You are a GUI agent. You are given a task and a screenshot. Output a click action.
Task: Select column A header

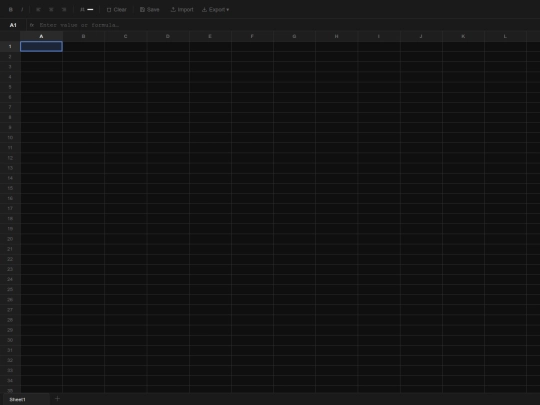click(x=41, y=36)
